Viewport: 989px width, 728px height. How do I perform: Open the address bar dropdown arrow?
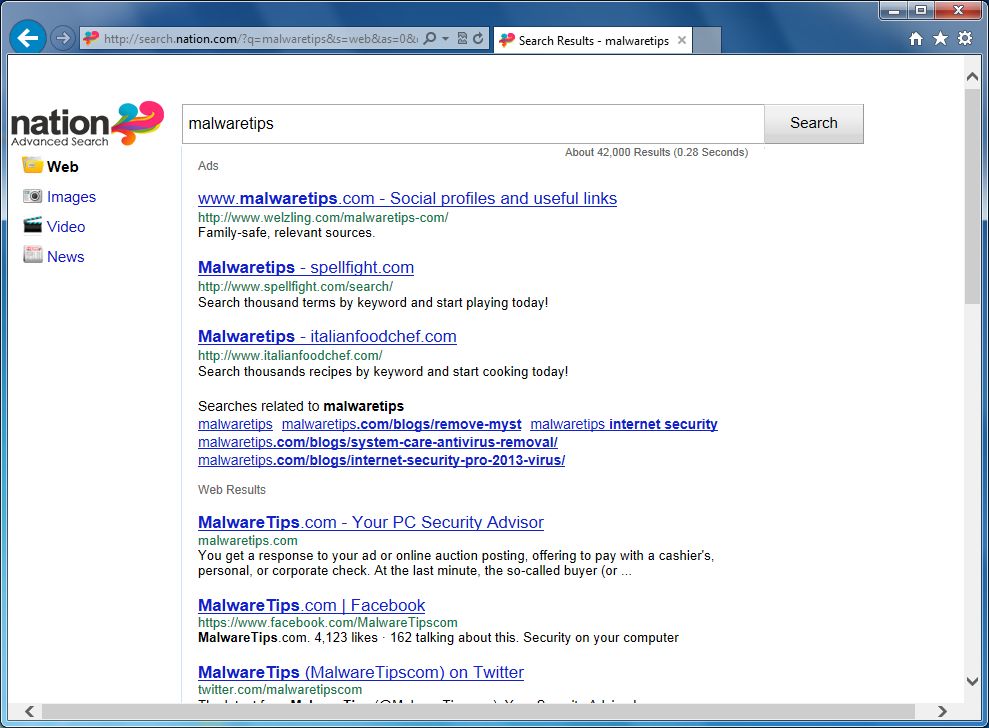(445, 38)
